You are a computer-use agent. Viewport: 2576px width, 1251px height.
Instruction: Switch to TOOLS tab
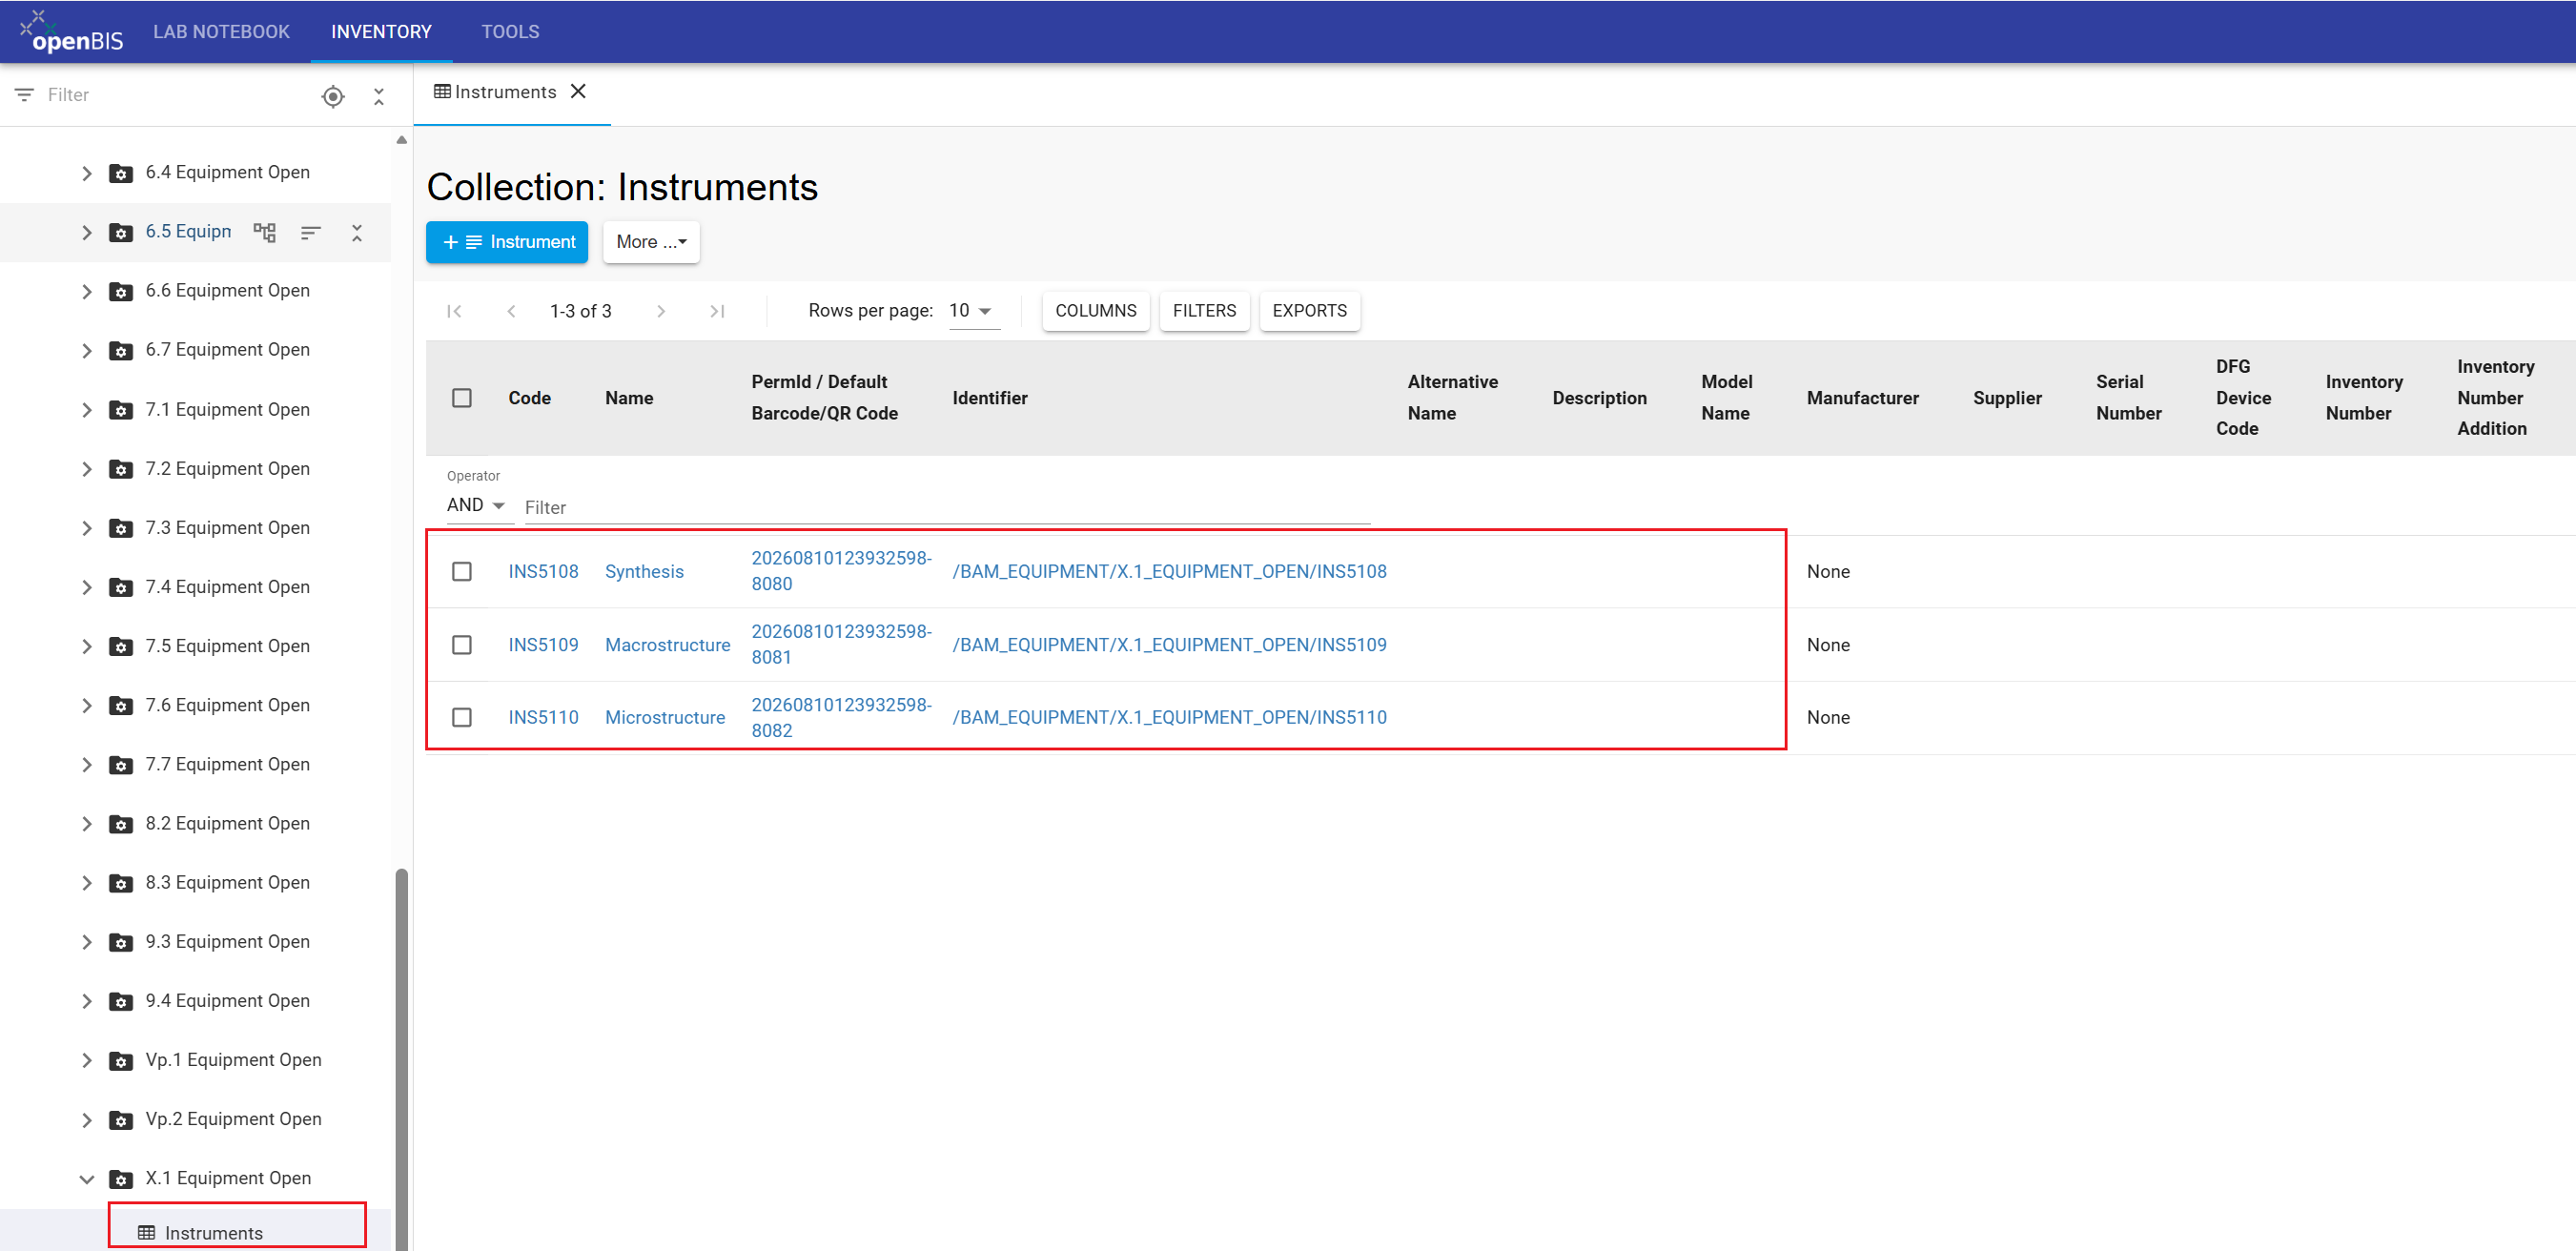click(x=510, y=32)
